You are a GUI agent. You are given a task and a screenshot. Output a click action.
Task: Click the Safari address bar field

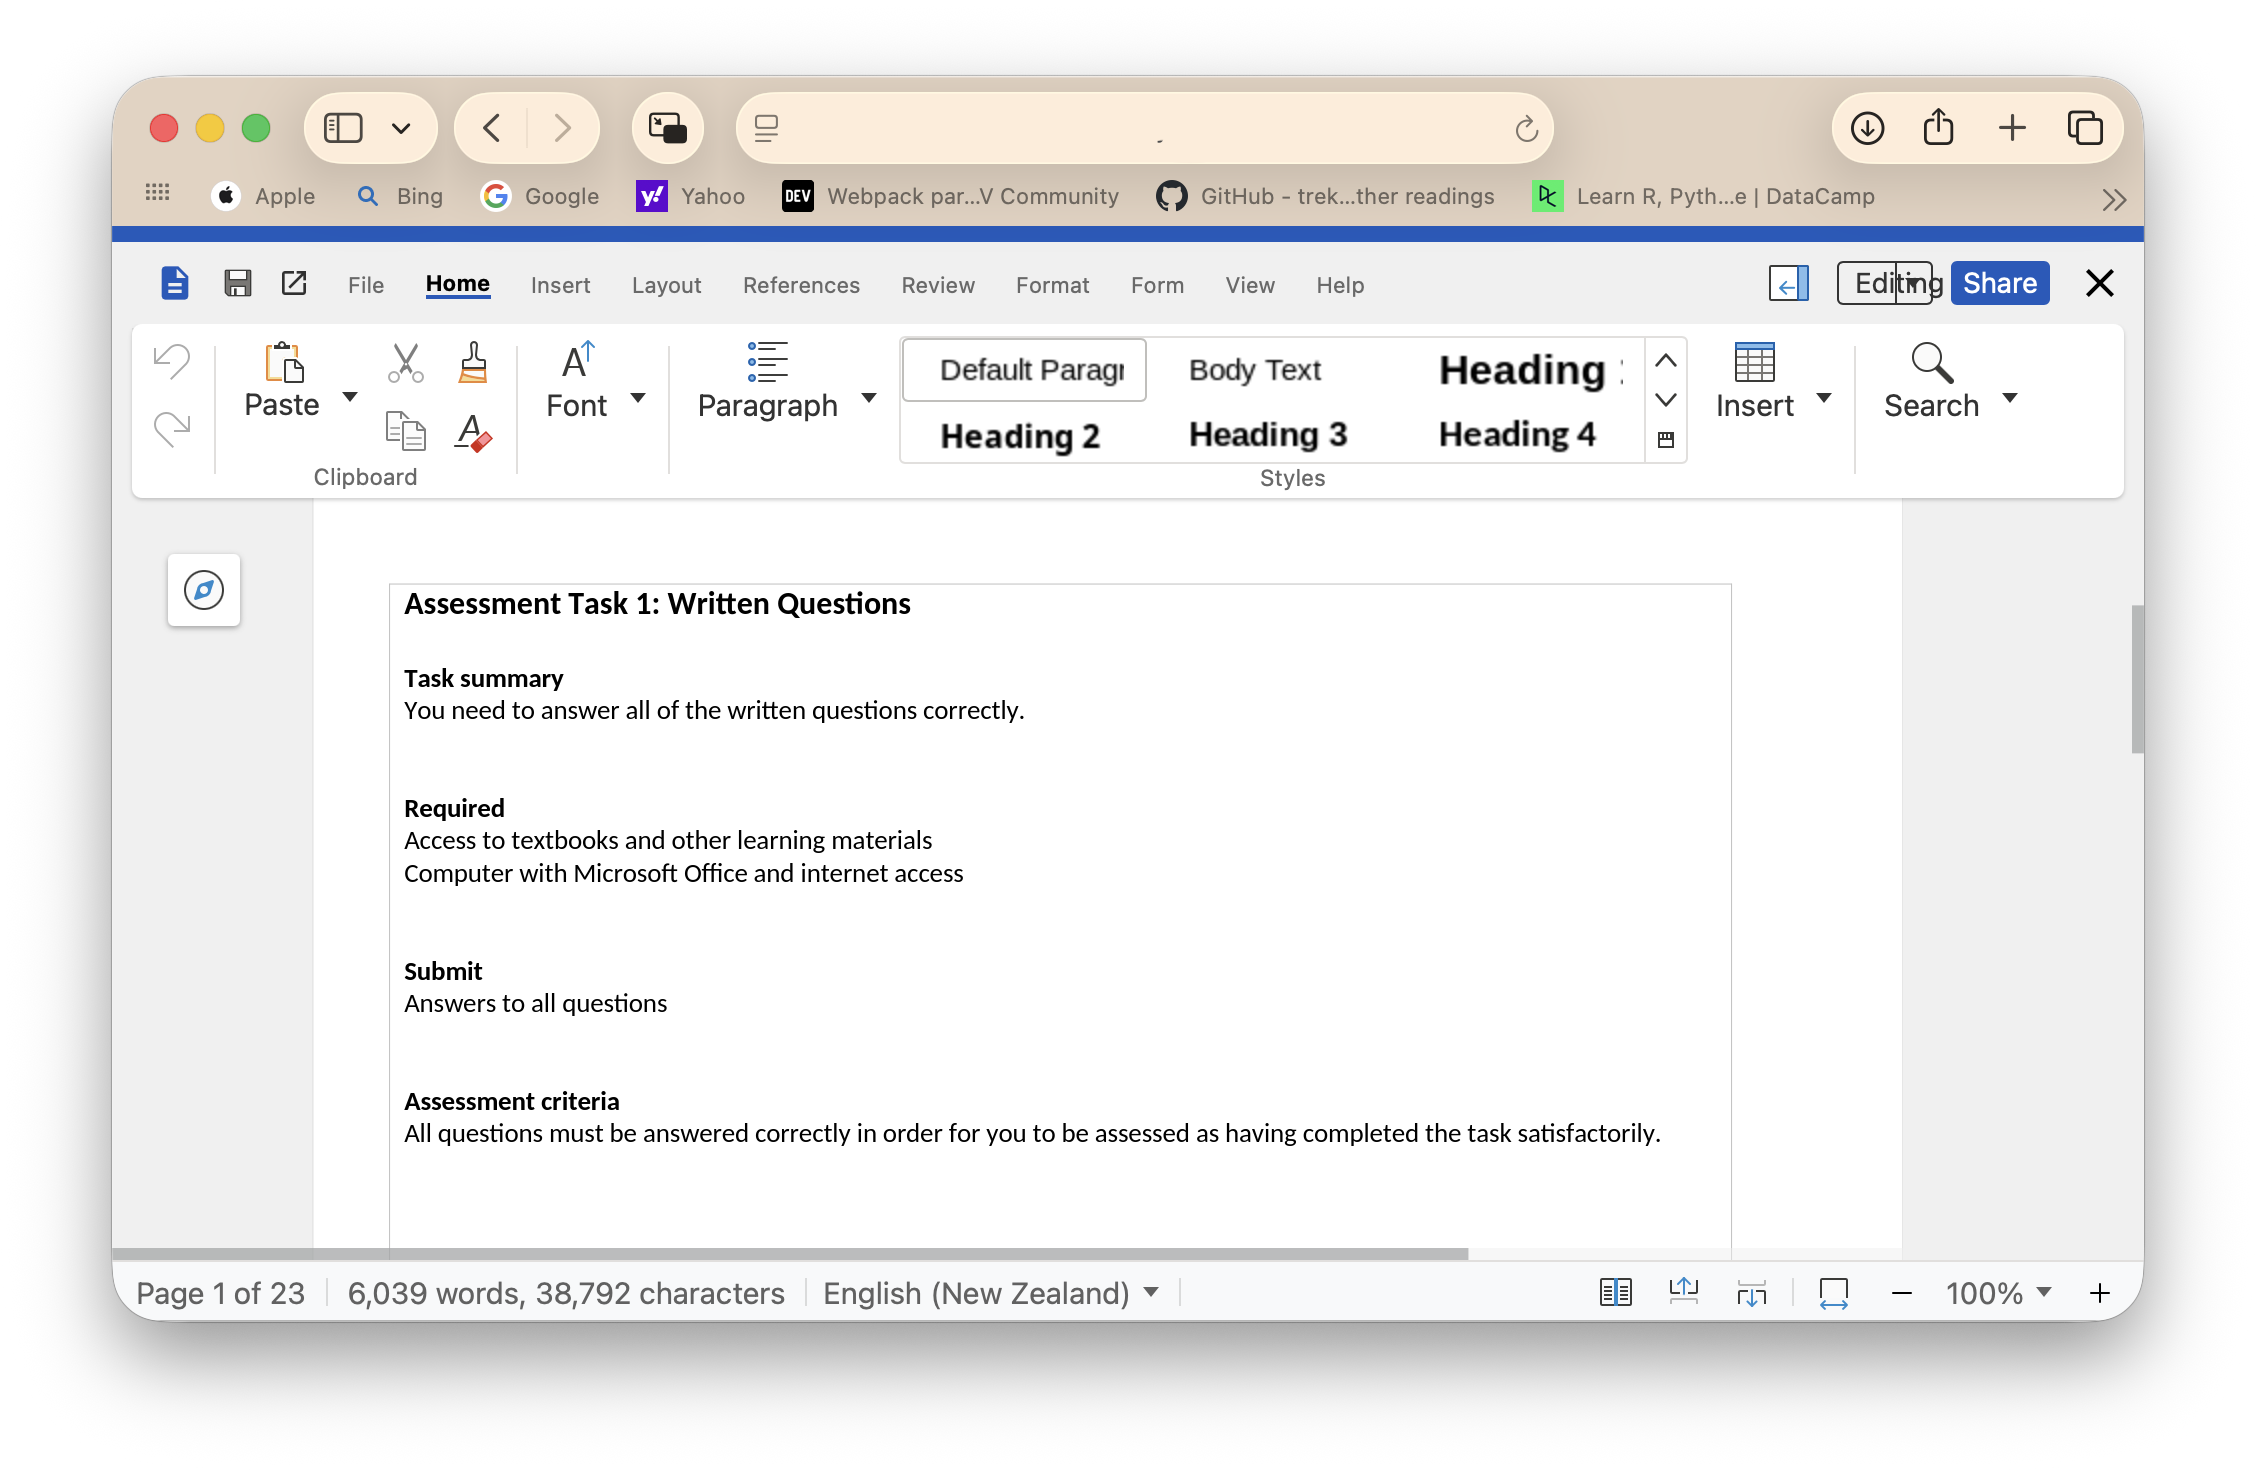pos(1140,128)
